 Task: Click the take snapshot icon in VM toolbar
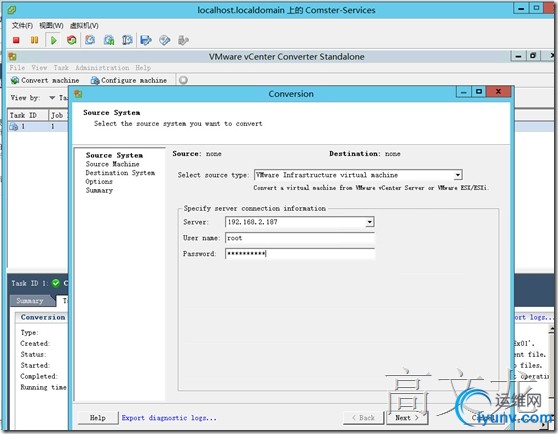(x=90, y=40)
